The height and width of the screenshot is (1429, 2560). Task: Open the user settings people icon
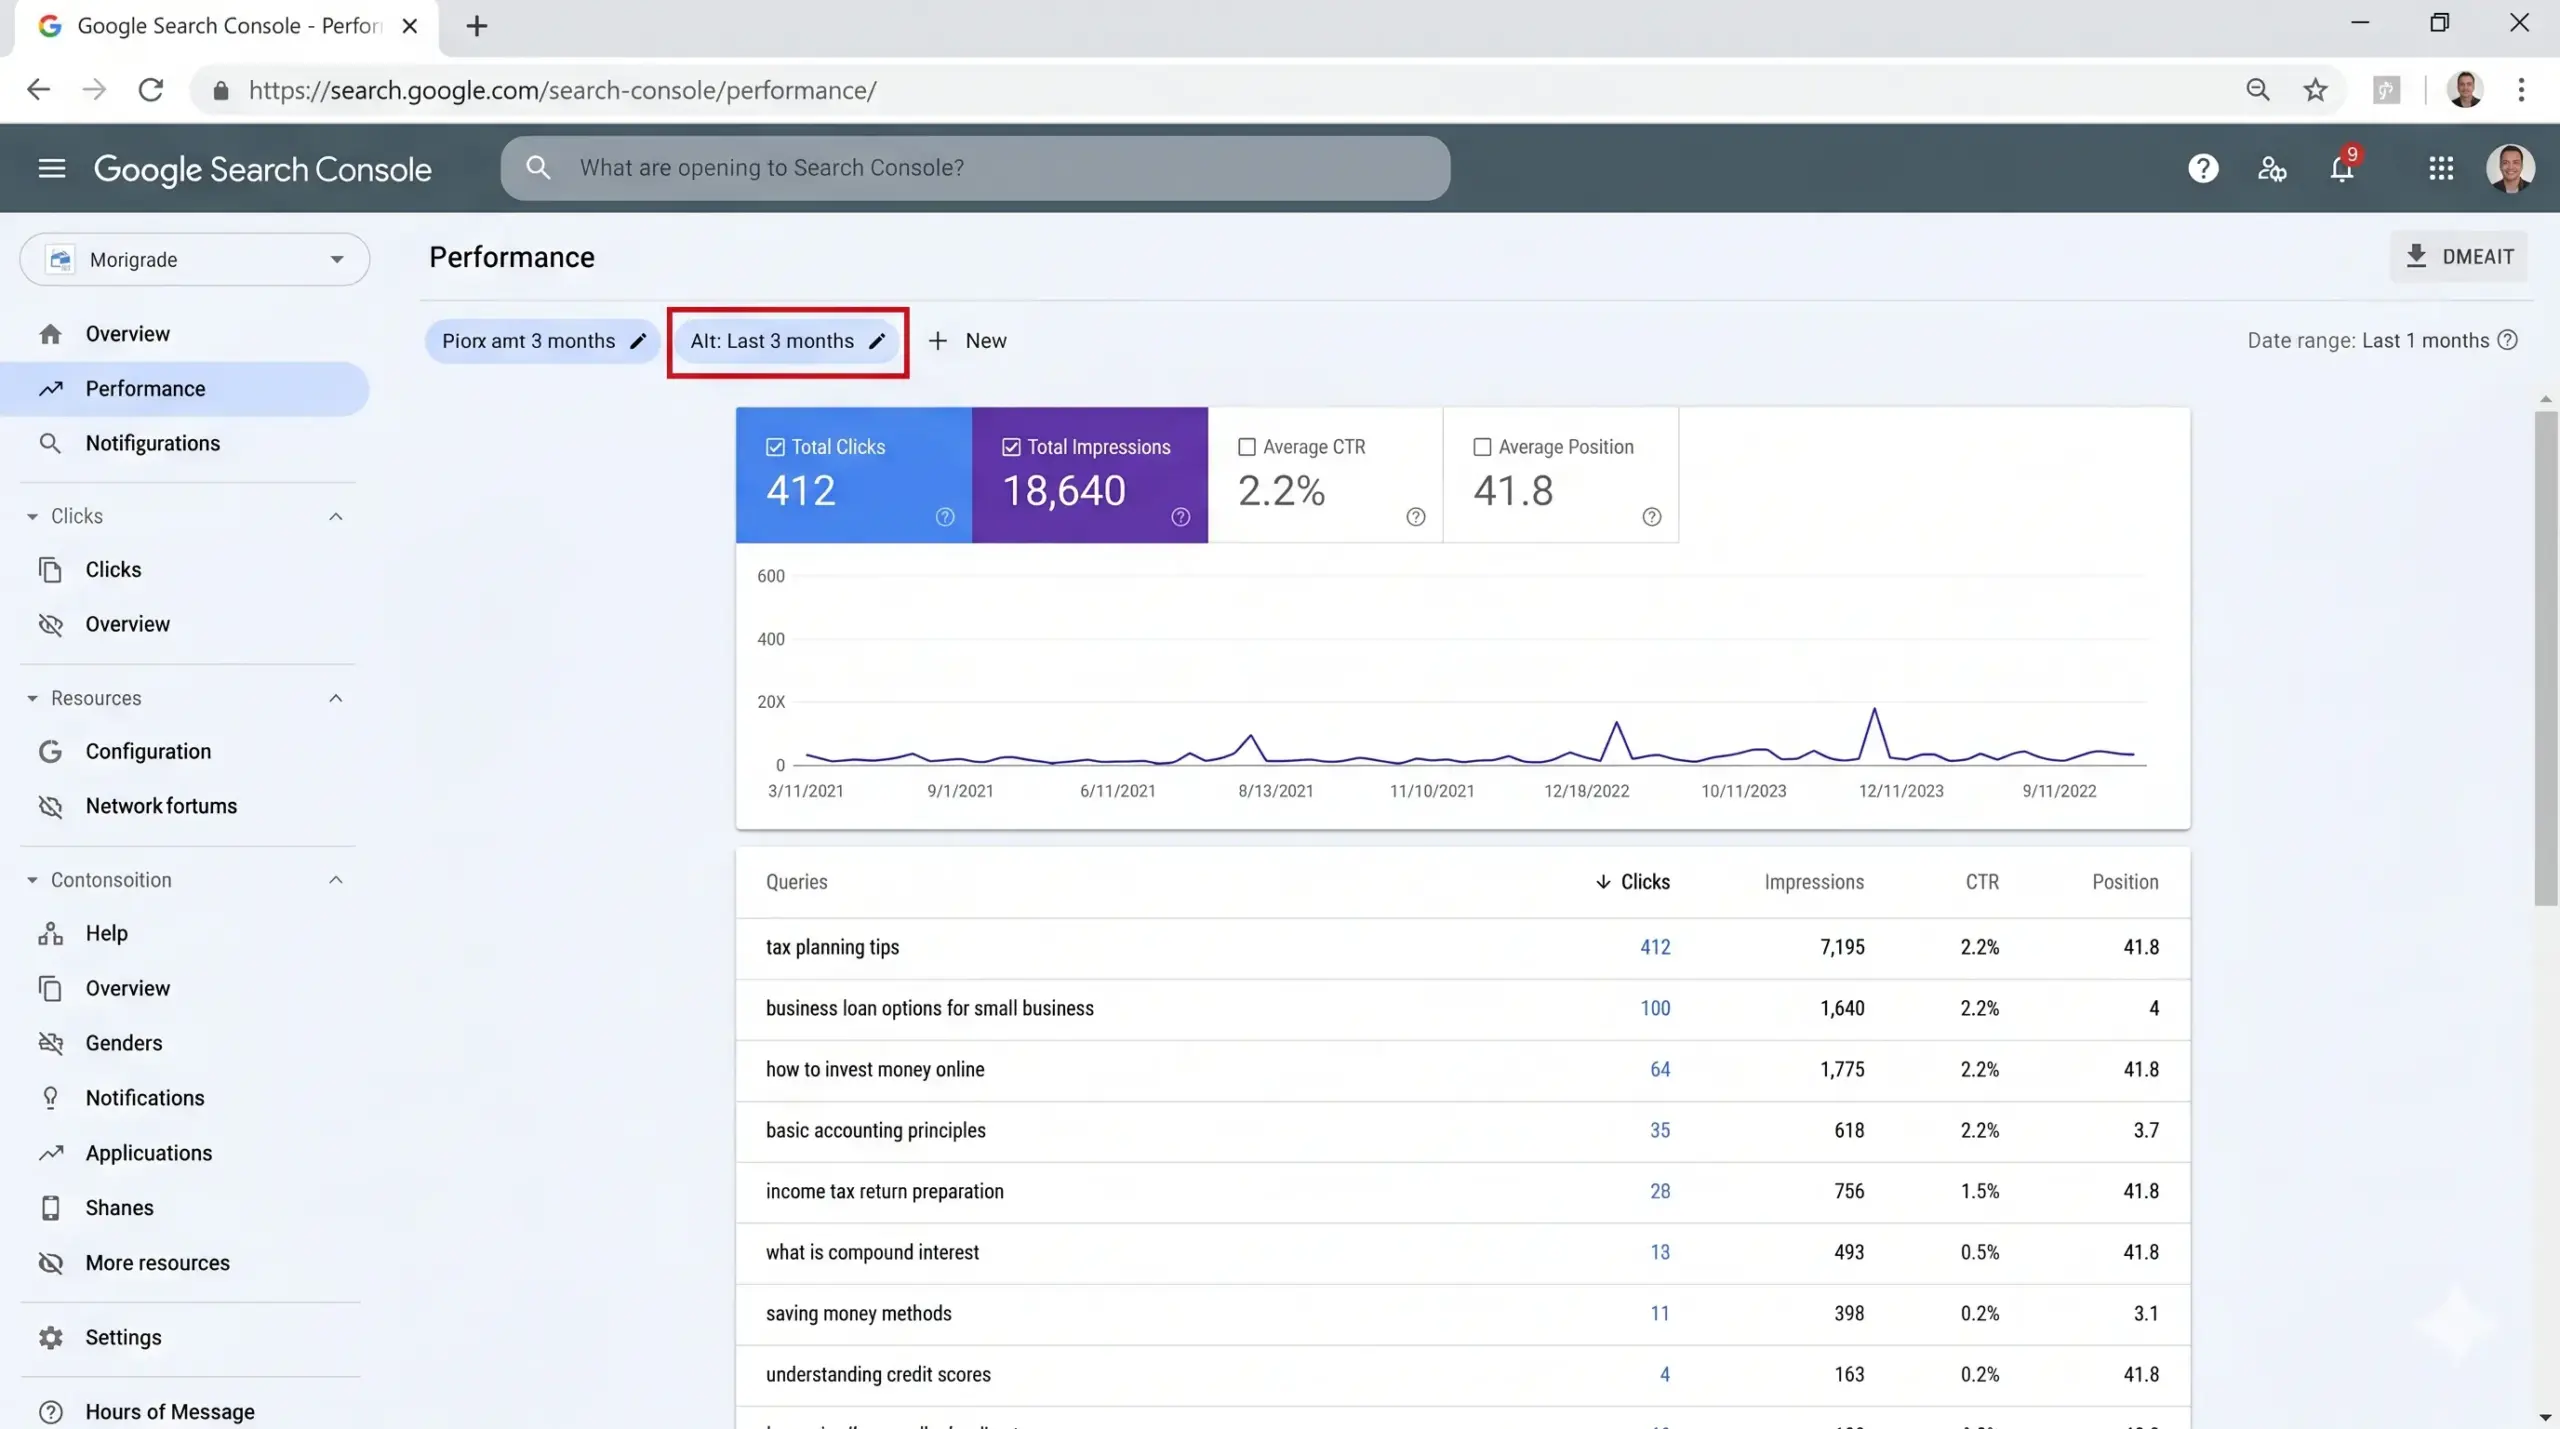tap(2272, 168)
